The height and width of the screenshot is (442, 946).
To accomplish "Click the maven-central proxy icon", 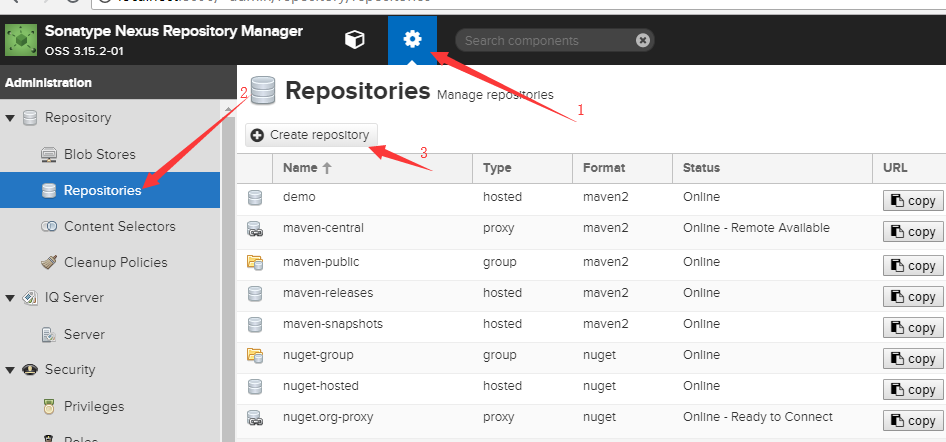I will 255,229.
